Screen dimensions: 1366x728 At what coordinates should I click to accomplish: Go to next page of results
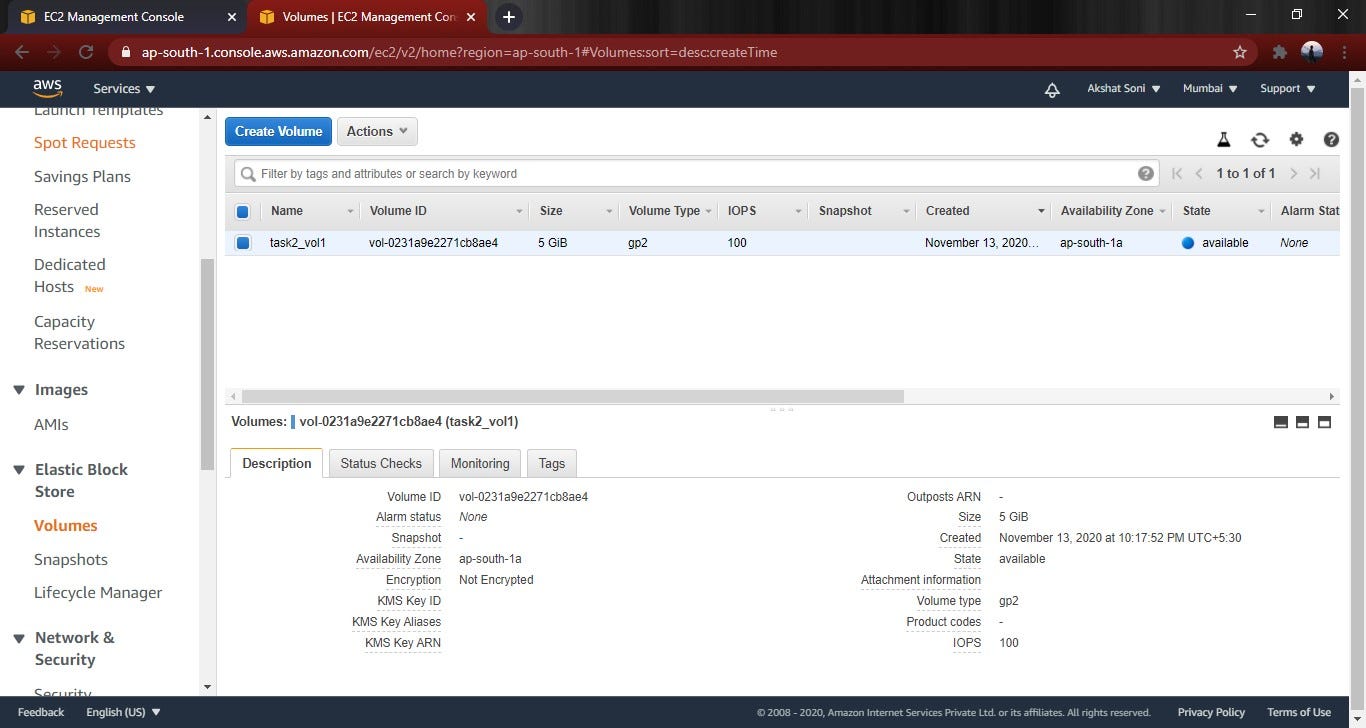(1293, 173)
